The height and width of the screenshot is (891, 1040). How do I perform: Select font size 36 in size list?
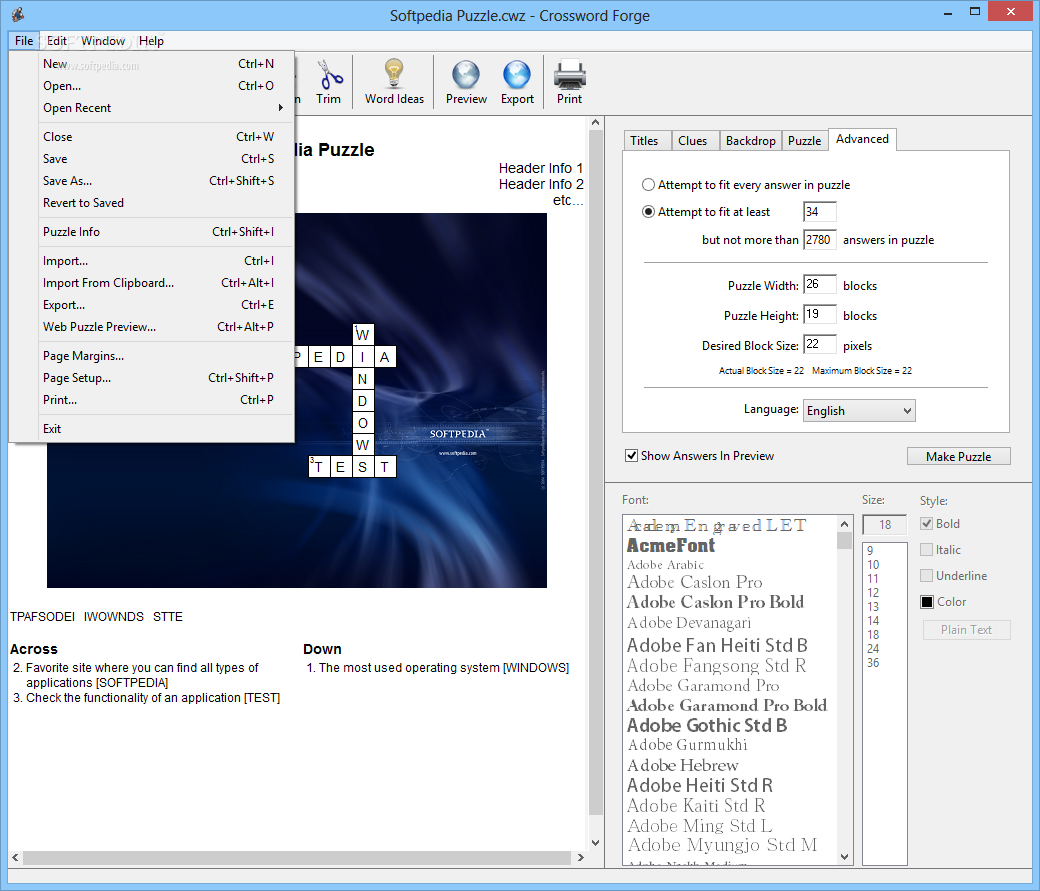coord(873,663)
